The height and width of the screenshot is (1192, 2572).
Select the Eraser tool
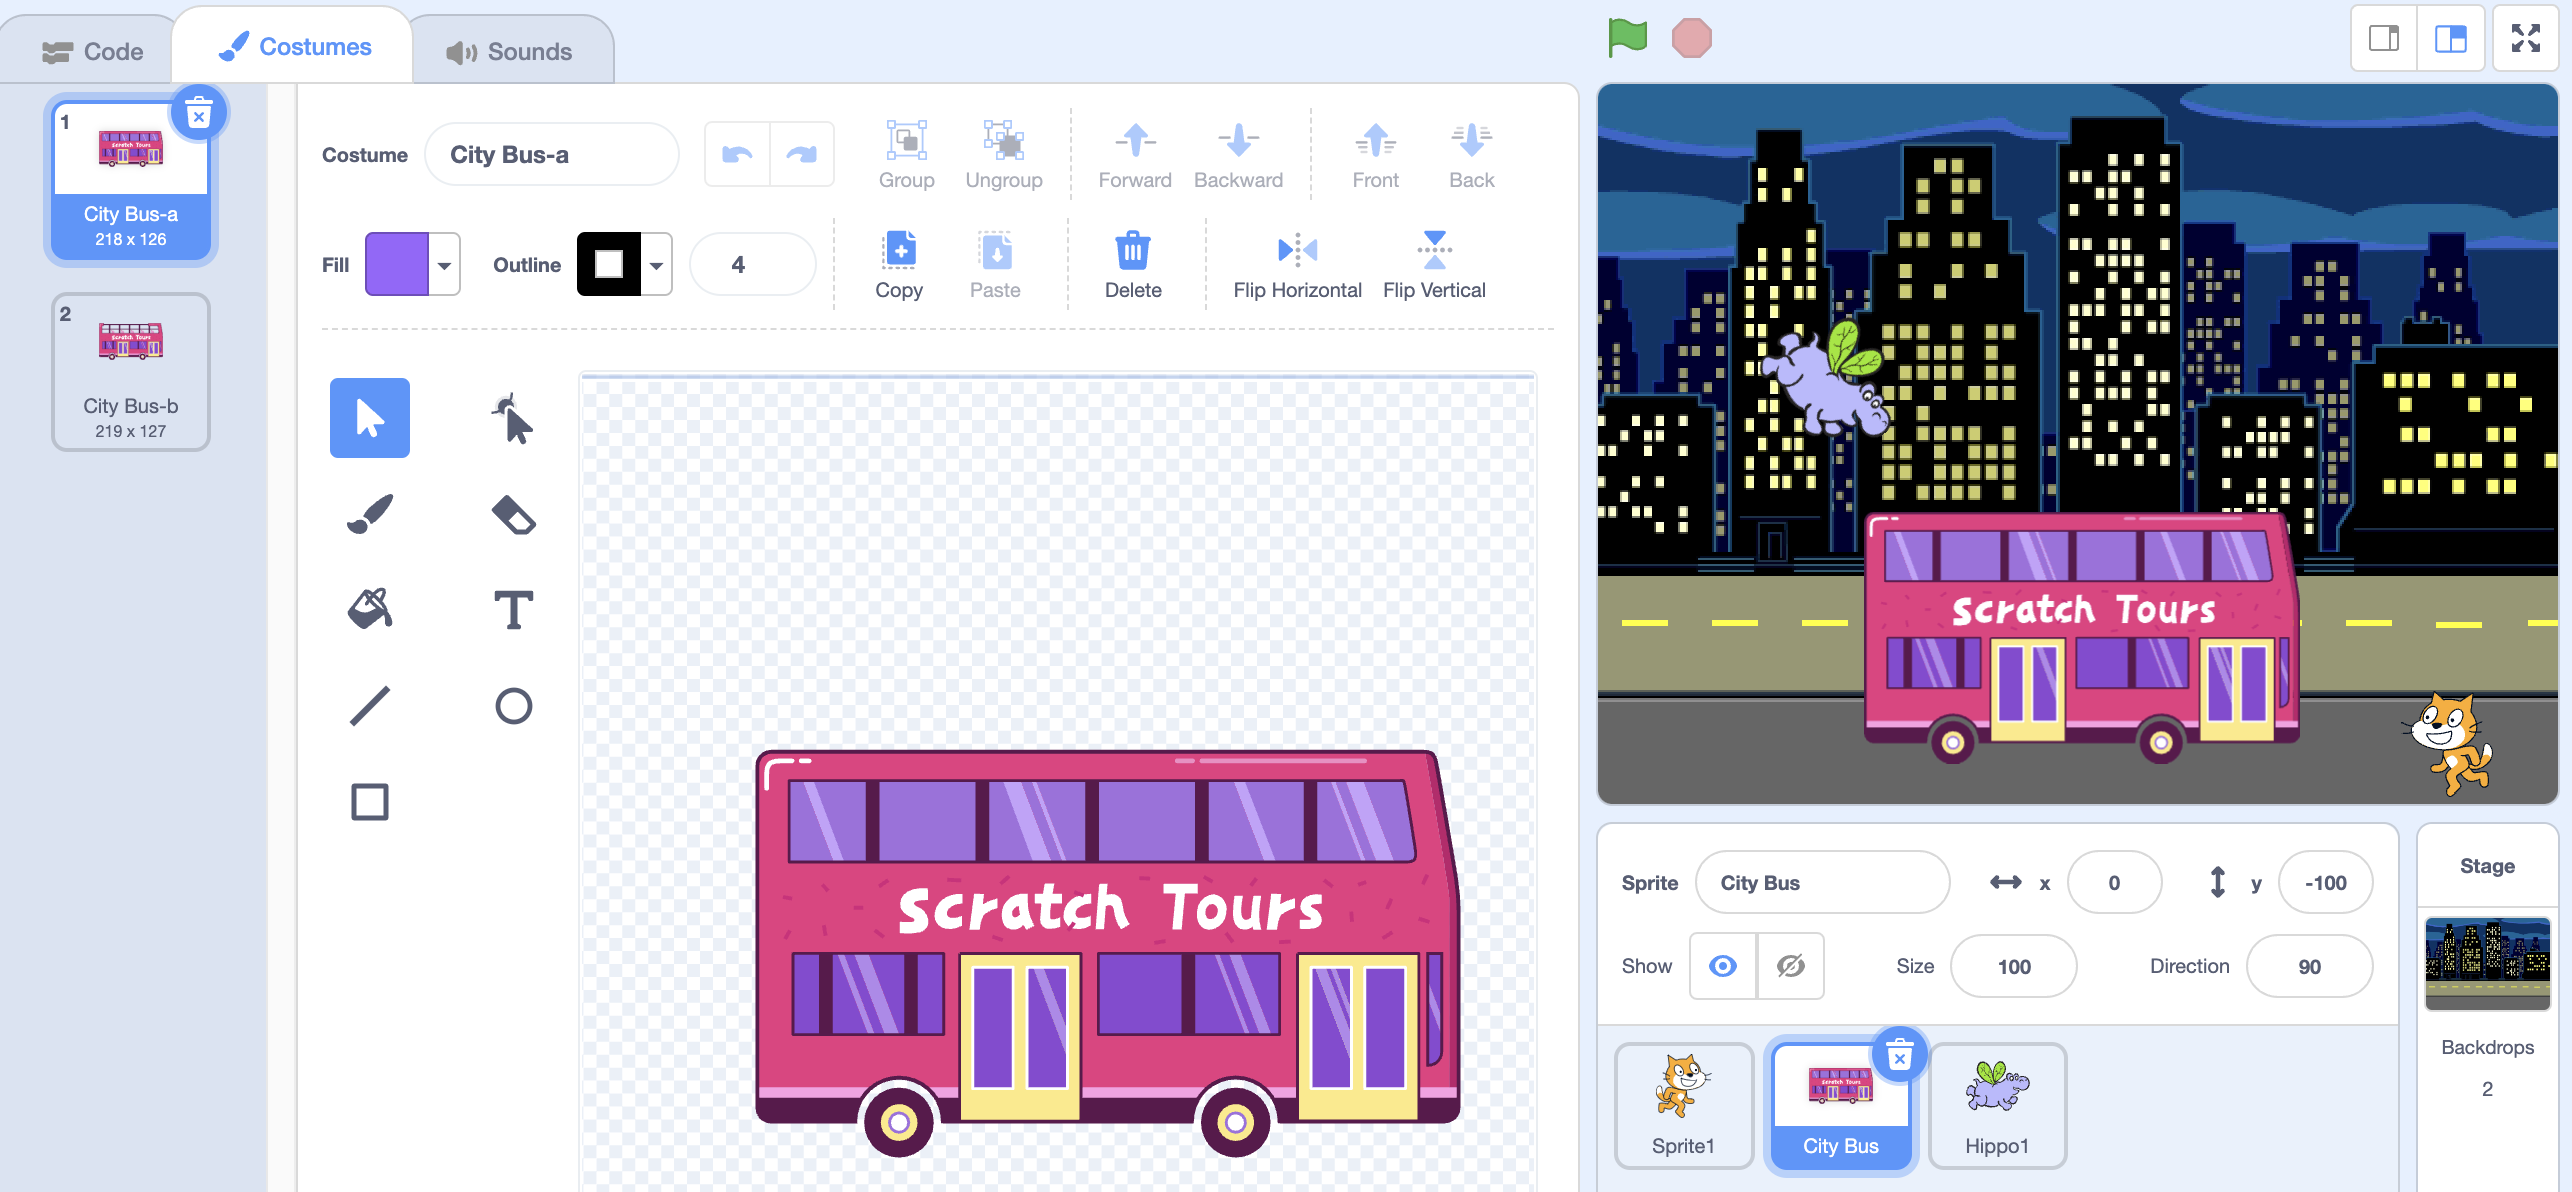point(513,515)
